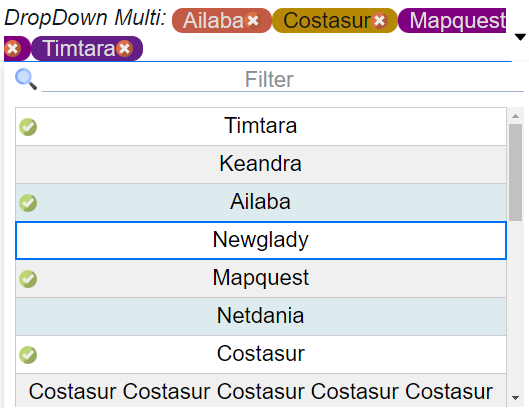Click the Timtara tag label
The height and width of the screenshot is (408, 529).
pyautogui.click(x=80, y=49)
